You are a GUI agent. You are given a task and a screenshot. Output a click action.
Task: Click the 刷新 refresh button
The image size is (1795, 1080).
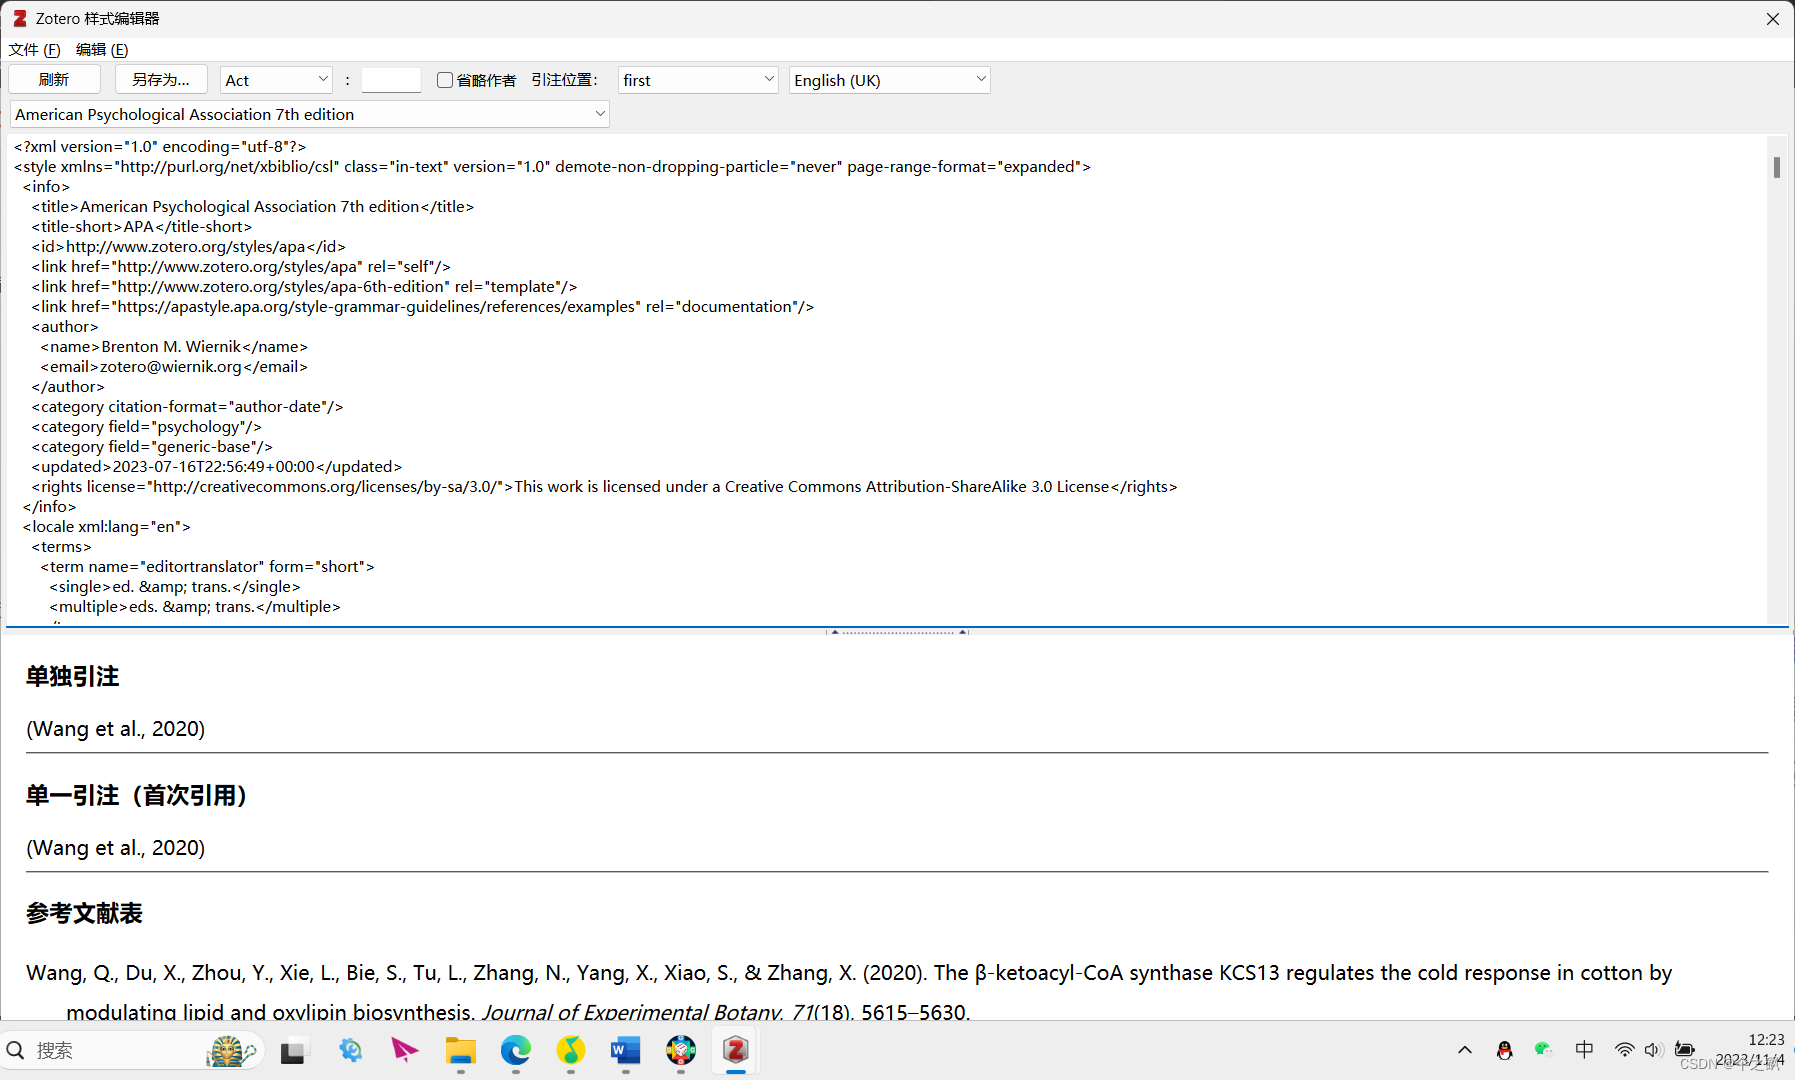coord(54,80)
